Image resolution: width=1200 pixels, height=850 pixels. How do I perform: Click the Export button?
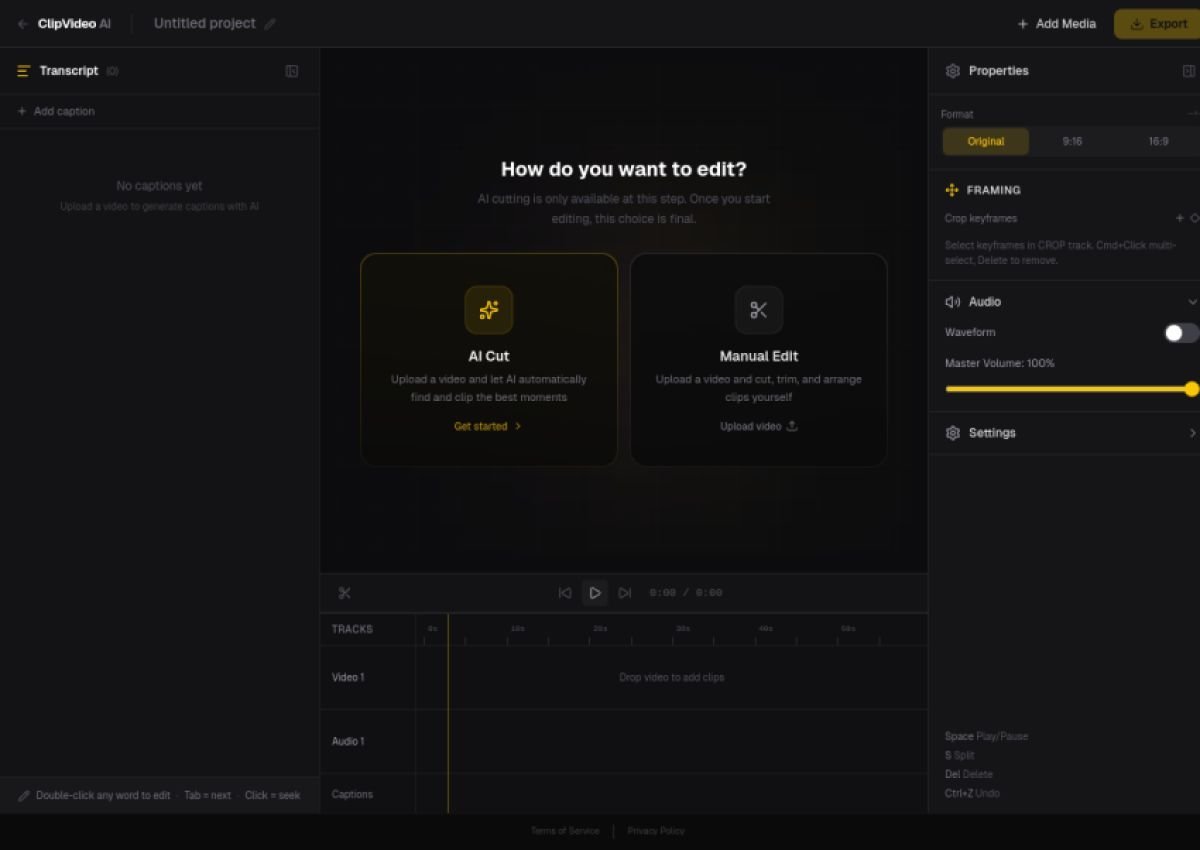click(1157, 24)
